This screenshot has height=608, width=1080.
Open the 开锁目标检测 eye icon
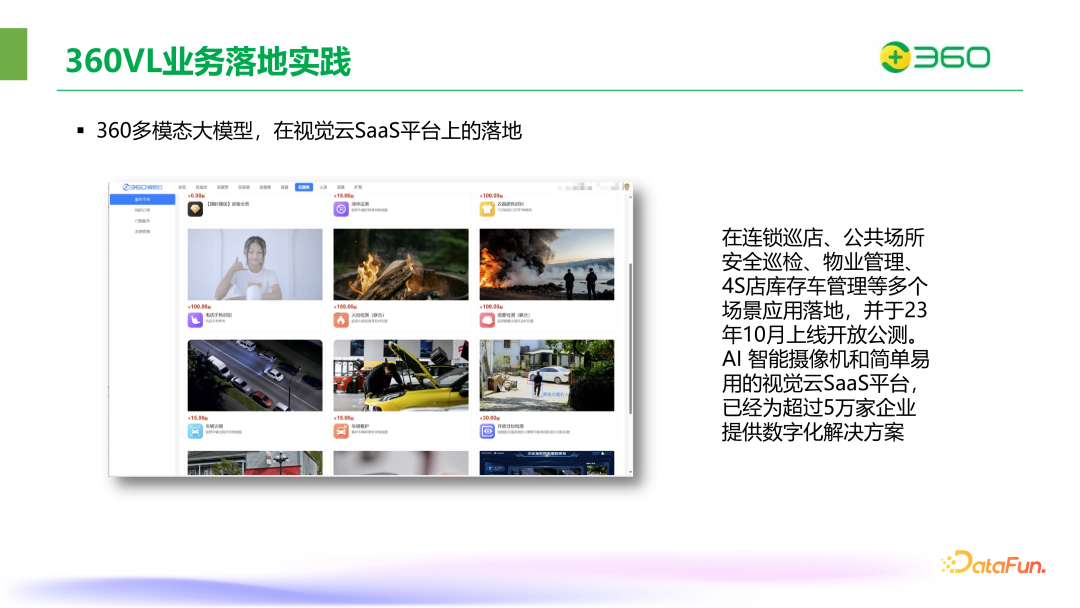click(x=488, y=431)
